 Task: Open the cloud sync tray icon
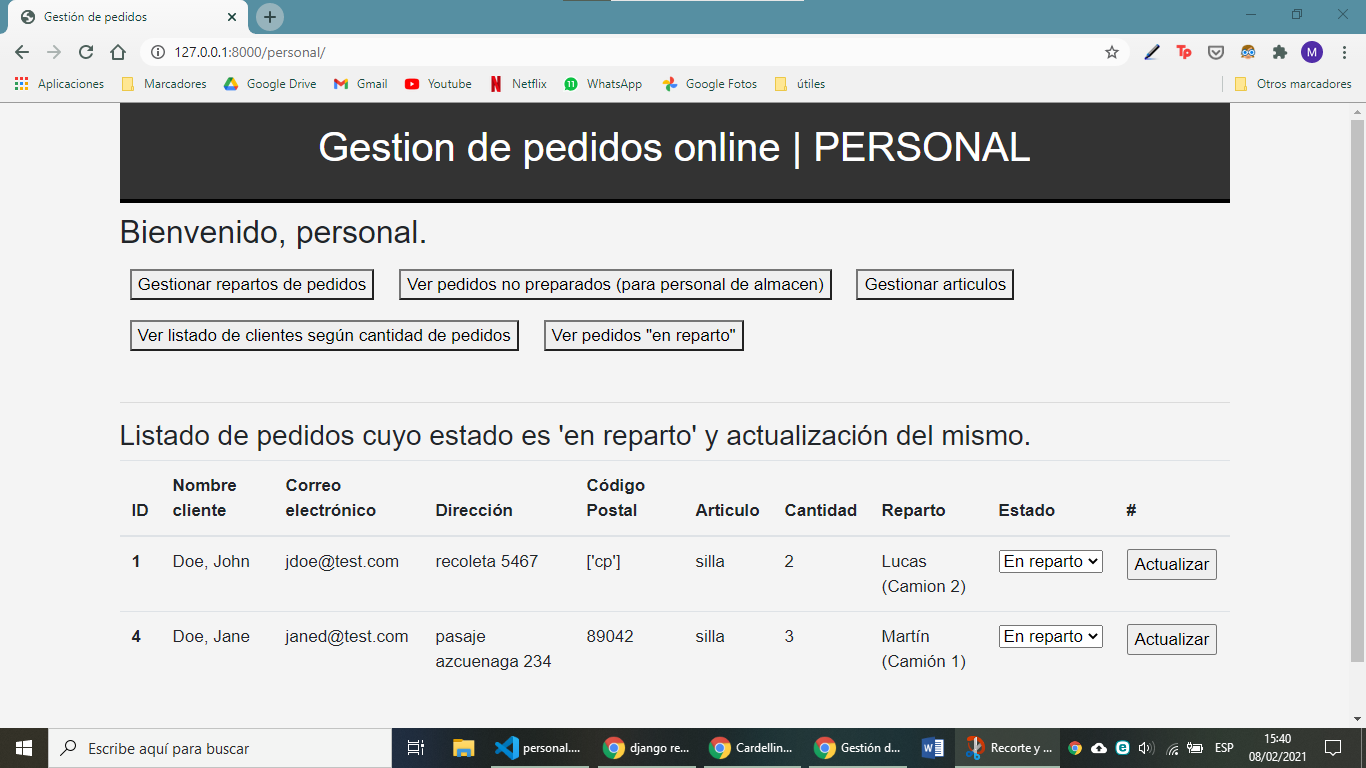click(1099, 748)
